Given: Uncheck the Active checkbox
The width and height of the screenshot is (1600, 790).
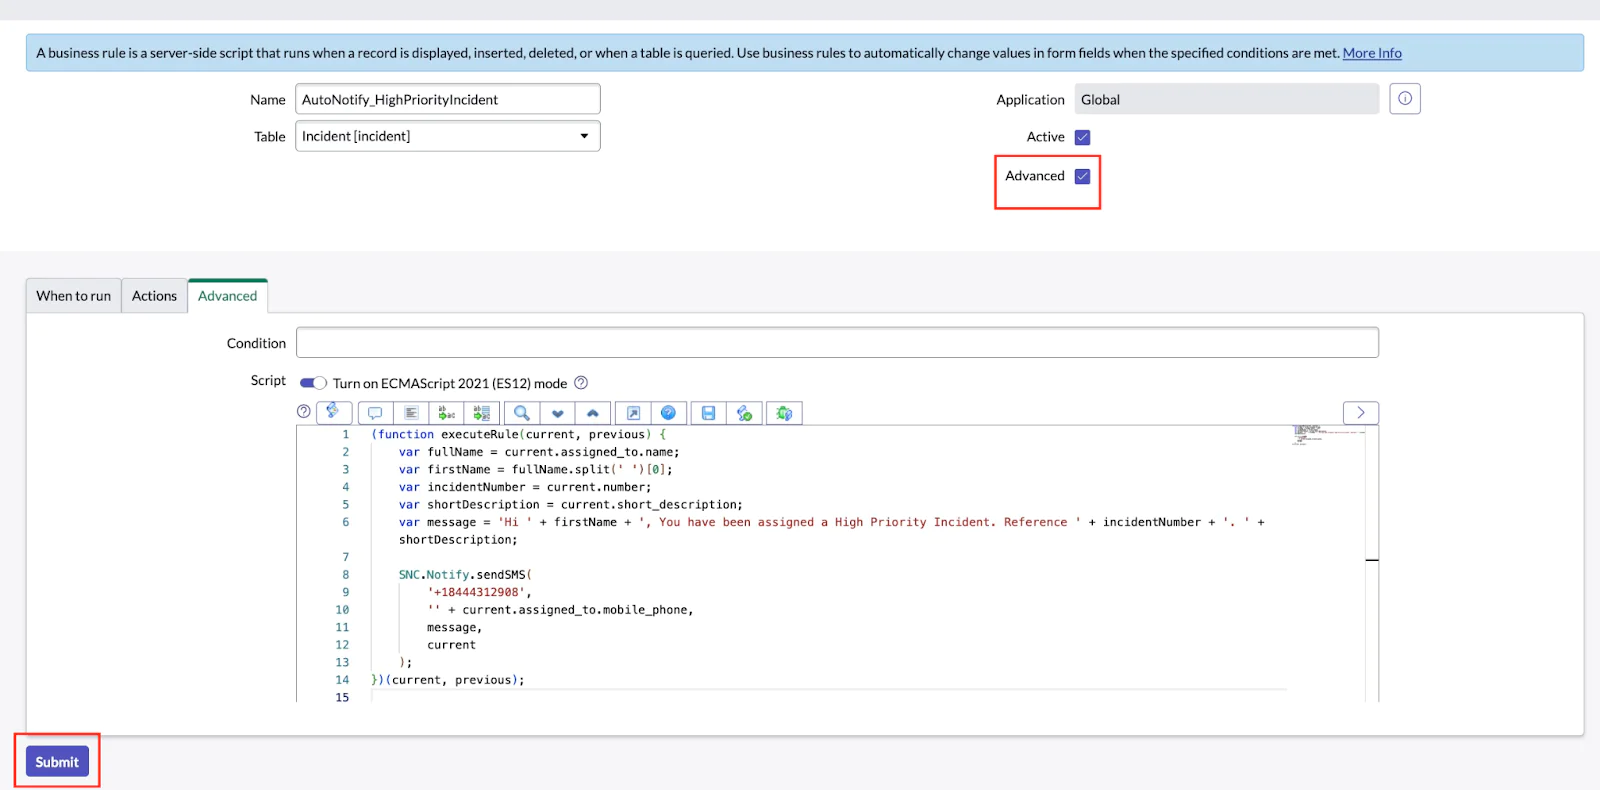Looking at the screenshot, I should 1082,137.
